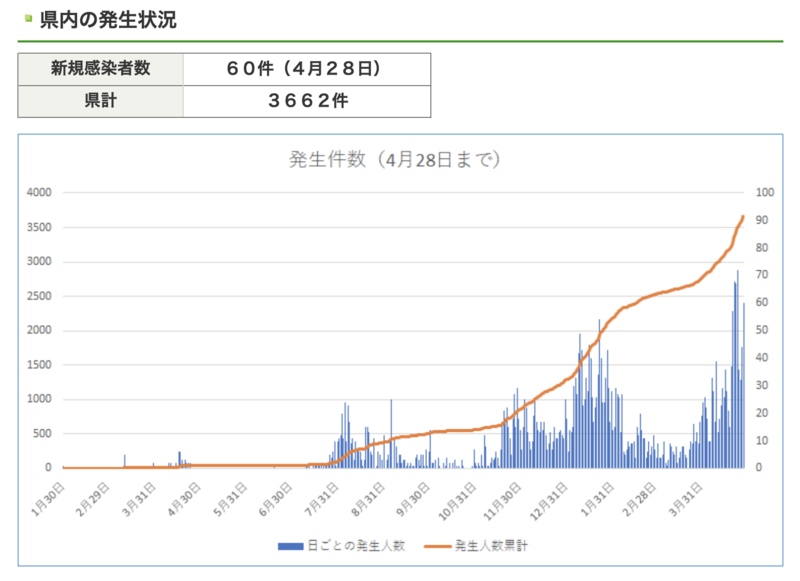The image size is (800, 581).
Task: Click the 3662件 total value cell
Action: point(306,101)
